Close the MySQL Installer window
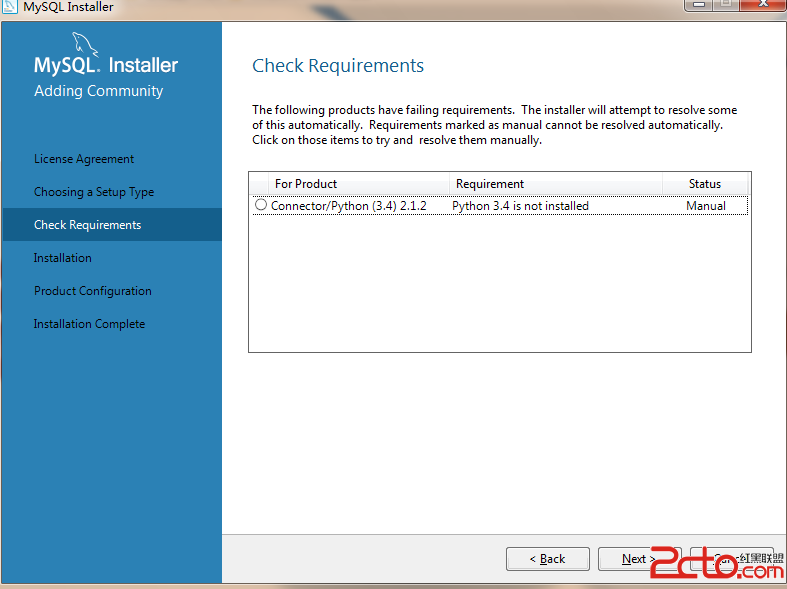This screenshot has height=589, width=787. coord(762,5)
